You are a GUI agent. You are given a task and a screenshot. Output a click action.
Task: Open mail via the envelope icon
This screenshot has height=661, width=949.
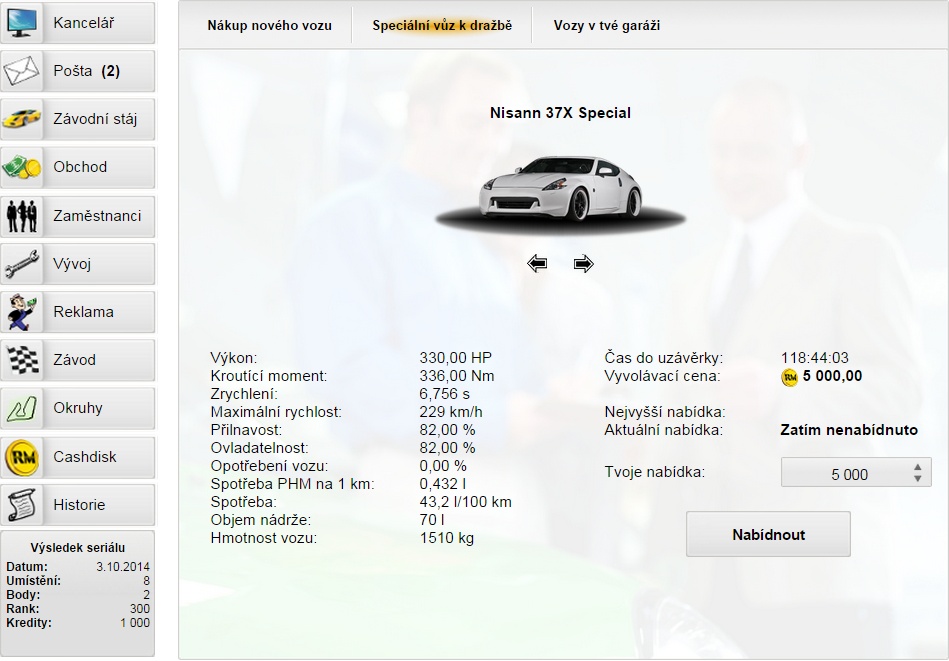[22, 71]
